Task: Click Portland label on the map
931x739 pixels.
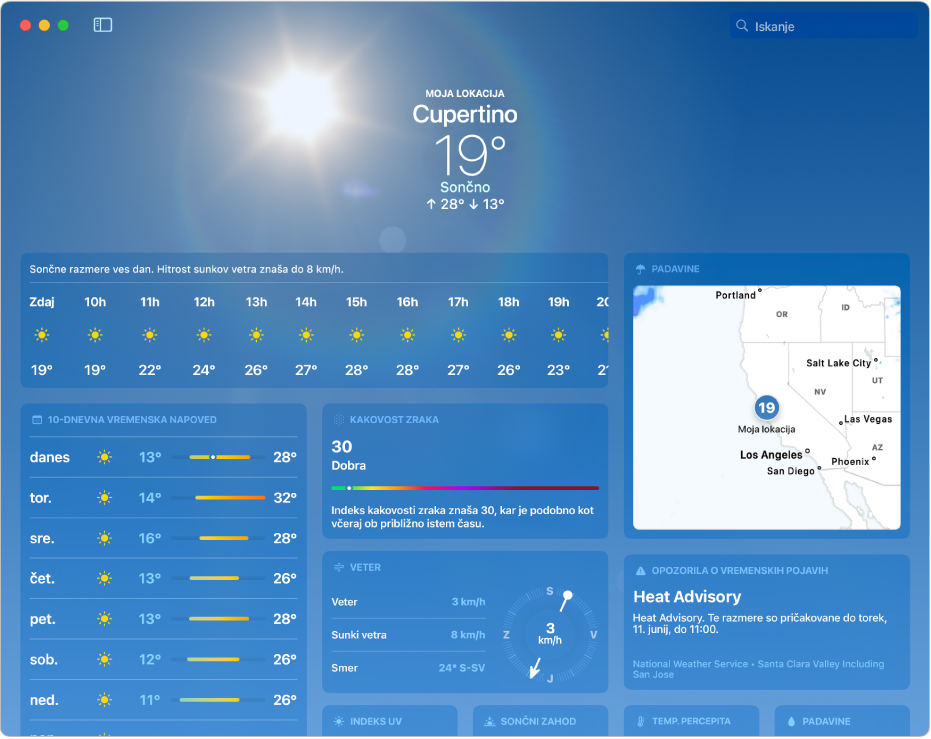Action: (736, 295)
